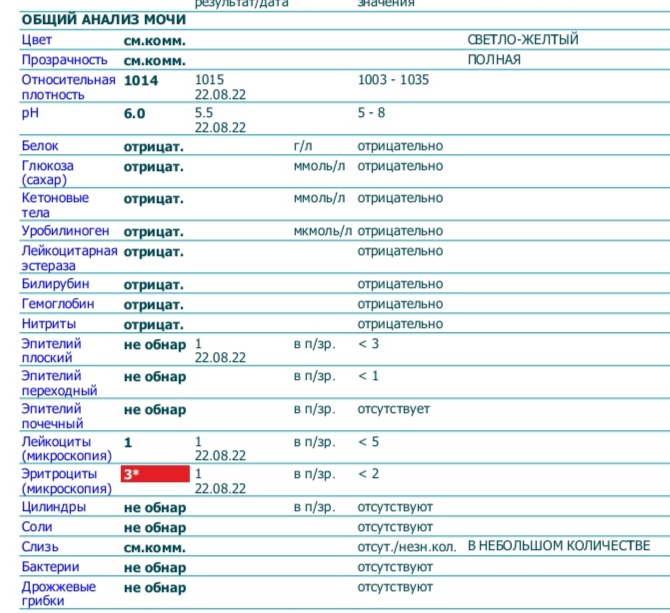Click the Эпителий почечный label
The height and width of the screenshot is (613, 670).
52,416
